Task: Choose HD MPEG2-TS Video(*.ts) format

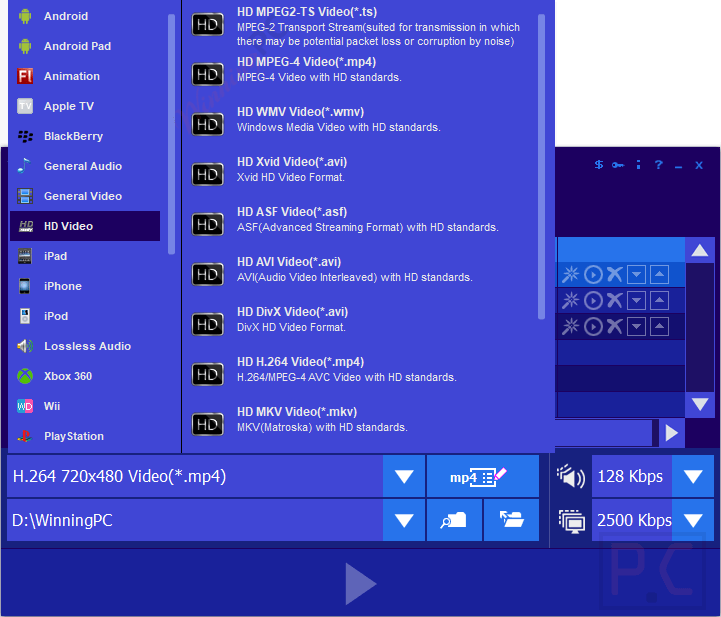Action: point(361,25)
